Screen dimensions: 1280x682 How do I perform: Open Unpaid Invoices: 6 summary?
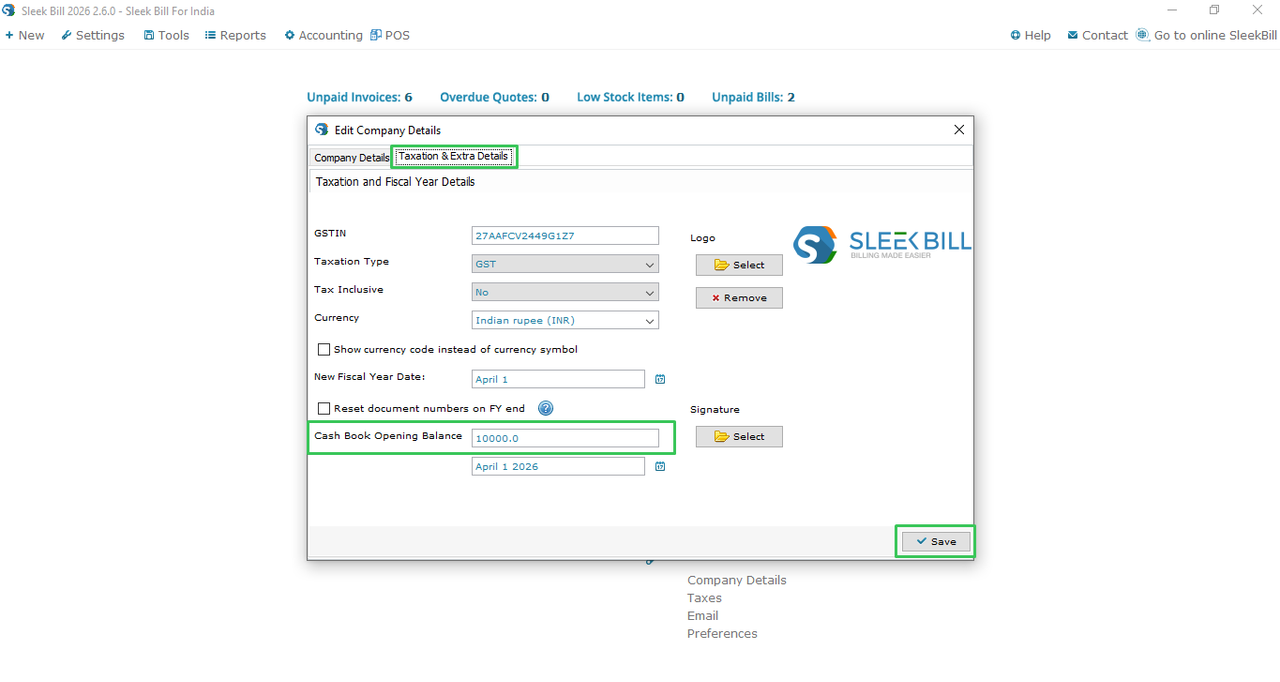tap(360, 97)
